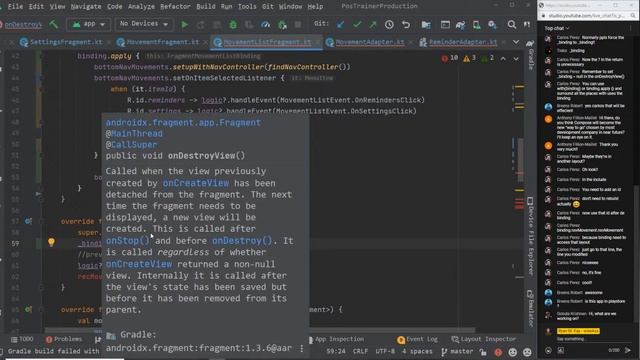Send chat message arrow in YouTube chat
Screen dimensions: 640x360
pyautogui.click(x=628, y=350)
